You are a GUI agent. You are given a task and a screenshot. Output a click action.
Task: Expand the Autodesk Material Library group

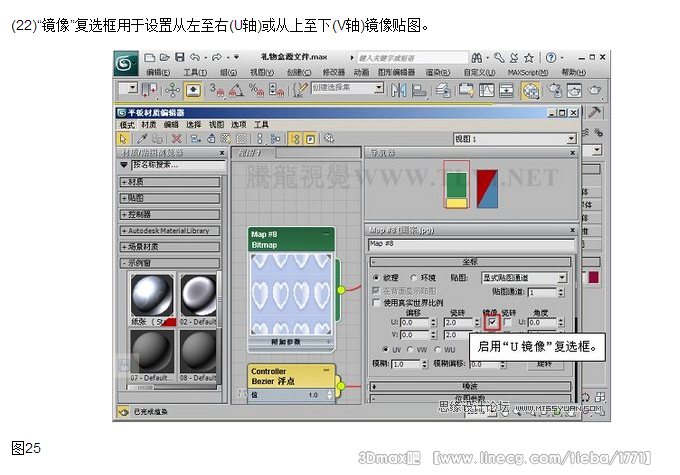170,231
